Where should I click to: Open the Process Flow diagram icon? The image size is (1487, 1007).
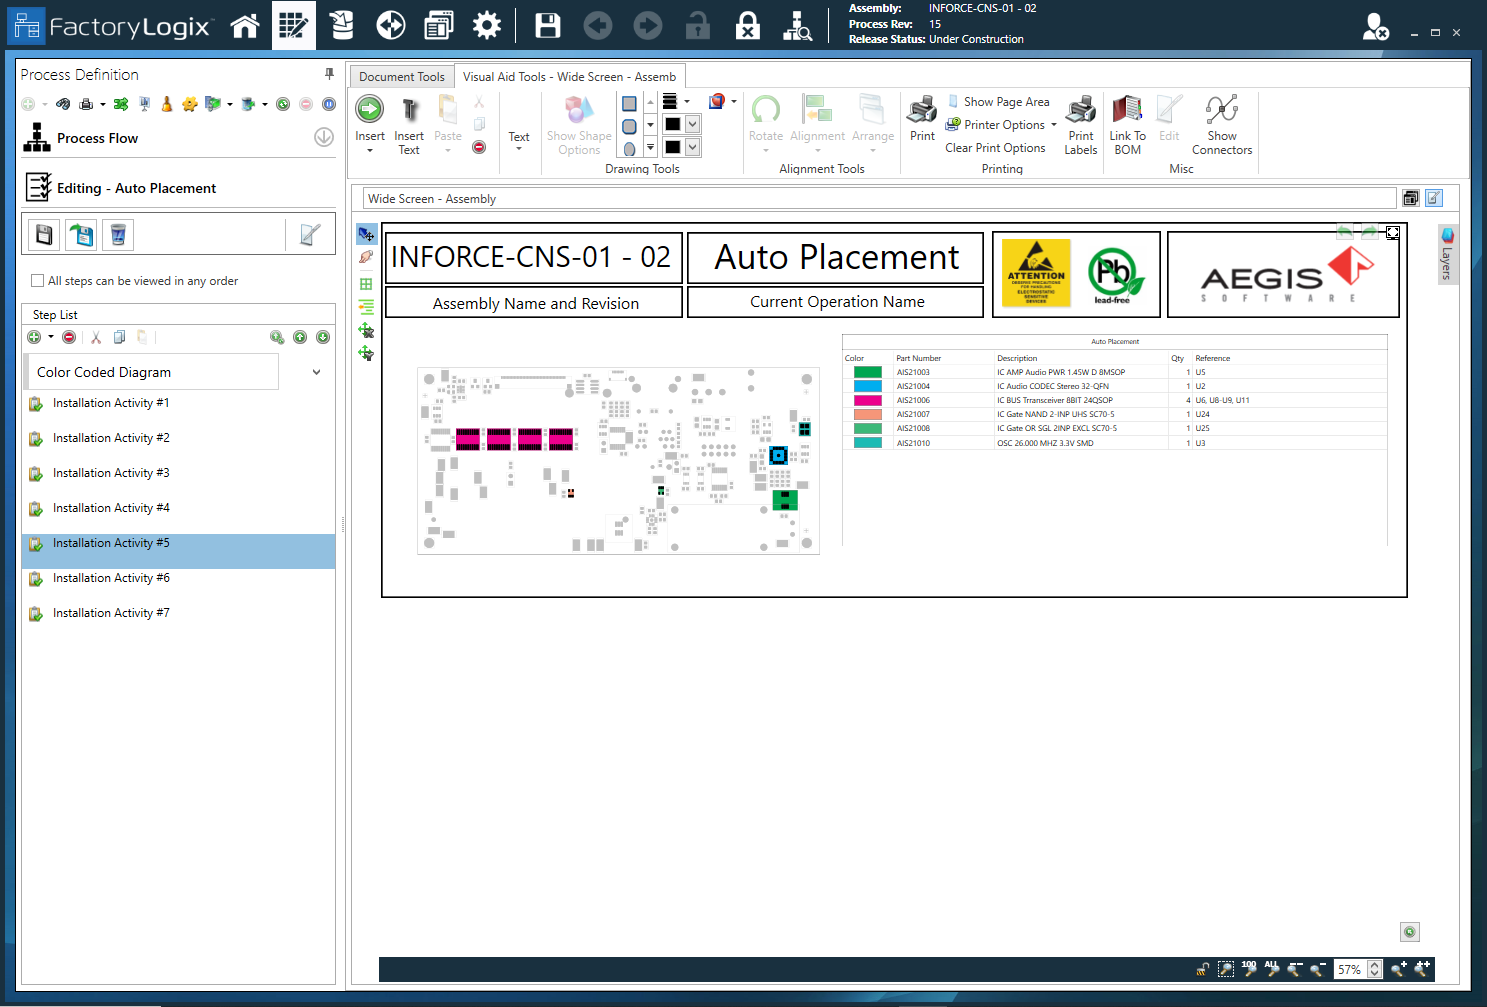pos(37,138)
